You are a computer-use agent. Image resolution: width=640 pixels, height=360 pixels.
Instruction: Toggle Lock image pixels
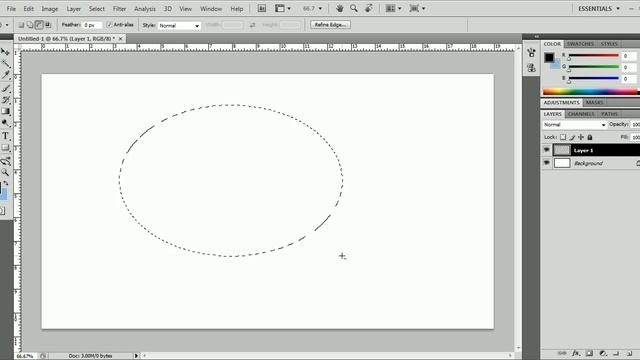(572, 137)
